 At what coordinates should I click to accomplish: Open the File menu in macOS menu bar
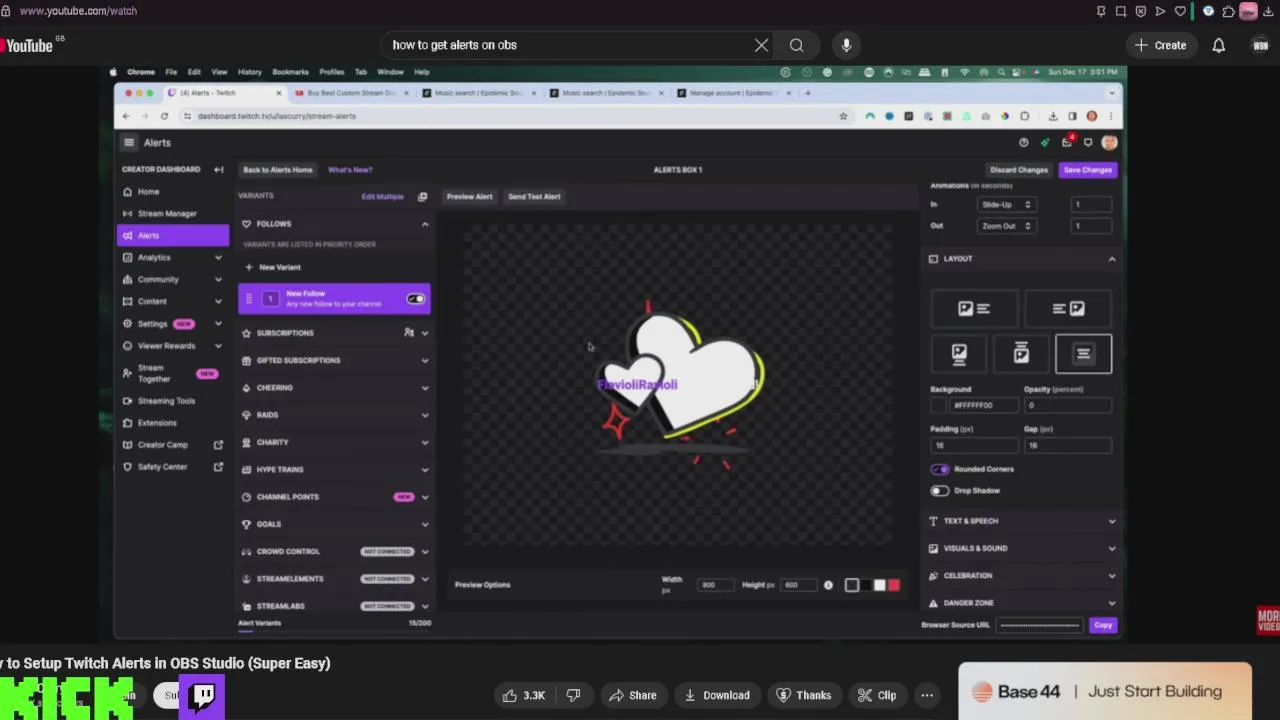point(171,72)
